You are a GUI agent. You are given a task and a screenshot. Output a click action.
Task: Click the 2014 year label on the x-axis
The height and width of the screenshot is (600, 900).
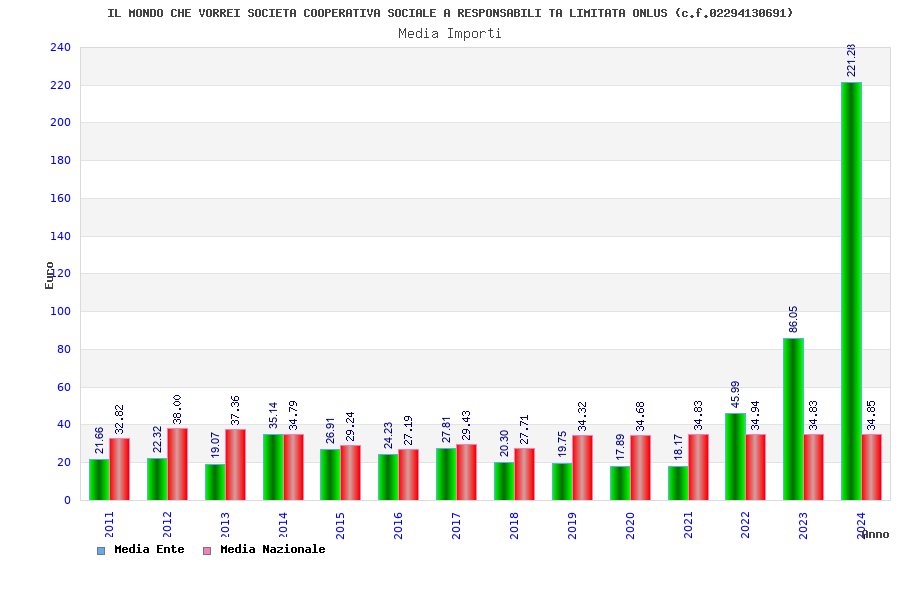point(283,525)
